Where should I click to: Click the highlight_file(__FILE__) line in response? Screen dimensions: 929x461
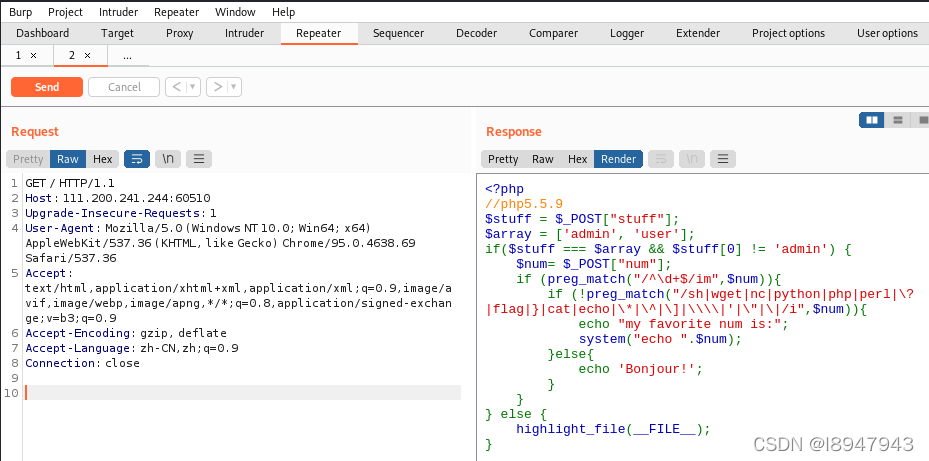point(613,429)
